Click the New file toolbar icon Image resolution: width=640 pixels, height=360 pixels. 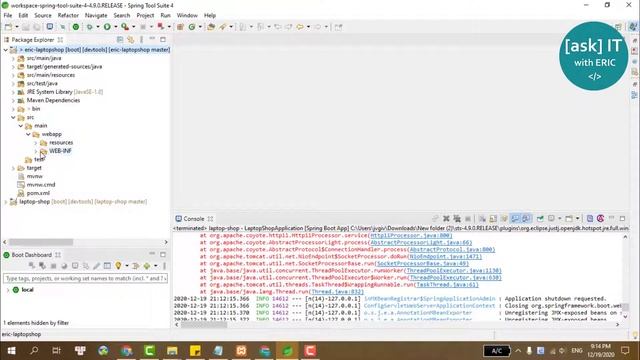[8, 27]
